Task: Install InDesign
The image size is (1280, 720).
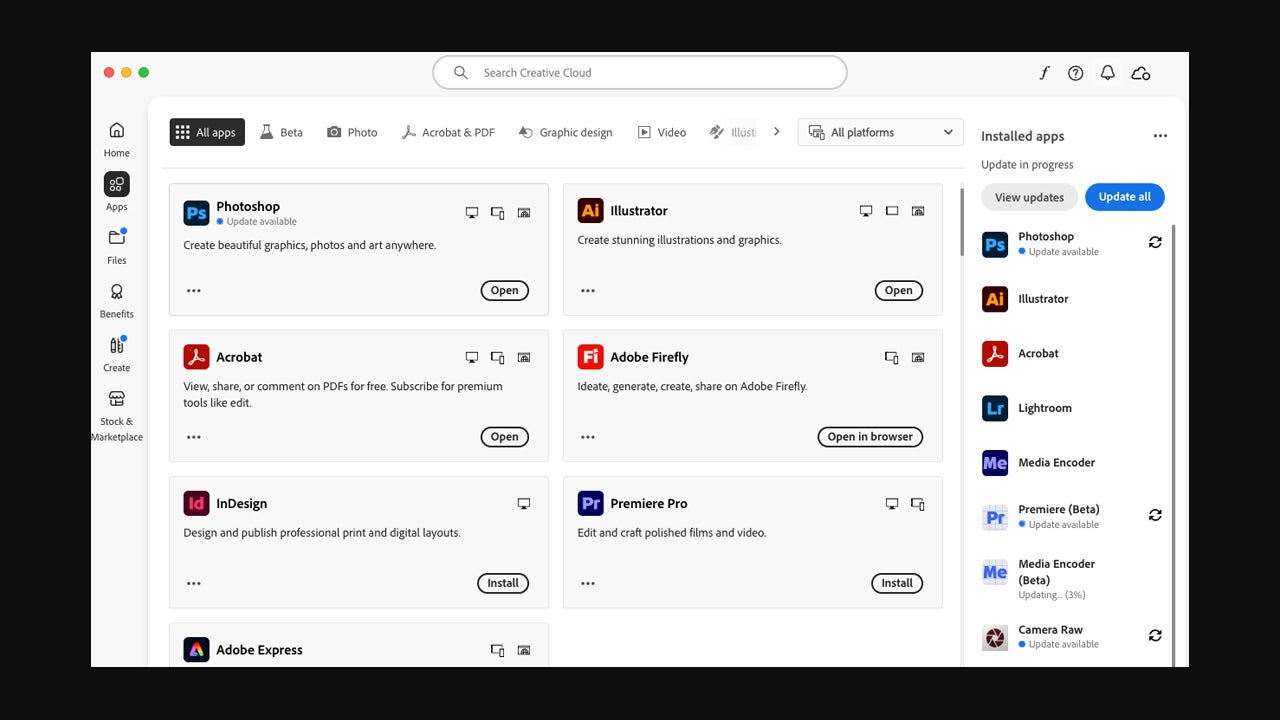Action: tap(503, 583)
